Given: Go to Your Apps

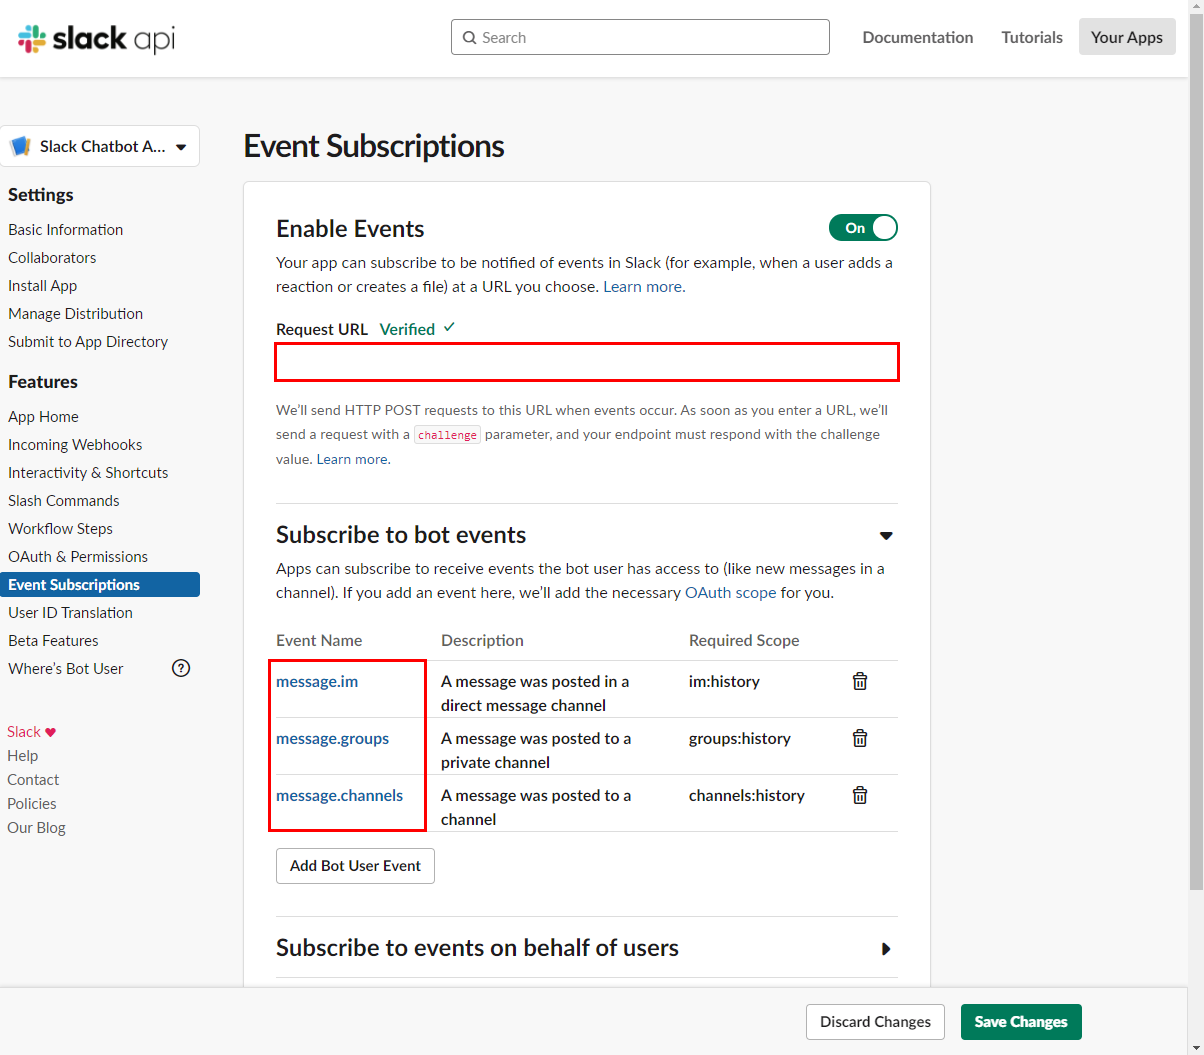Looking at the screenshot, I should 1127,37.
